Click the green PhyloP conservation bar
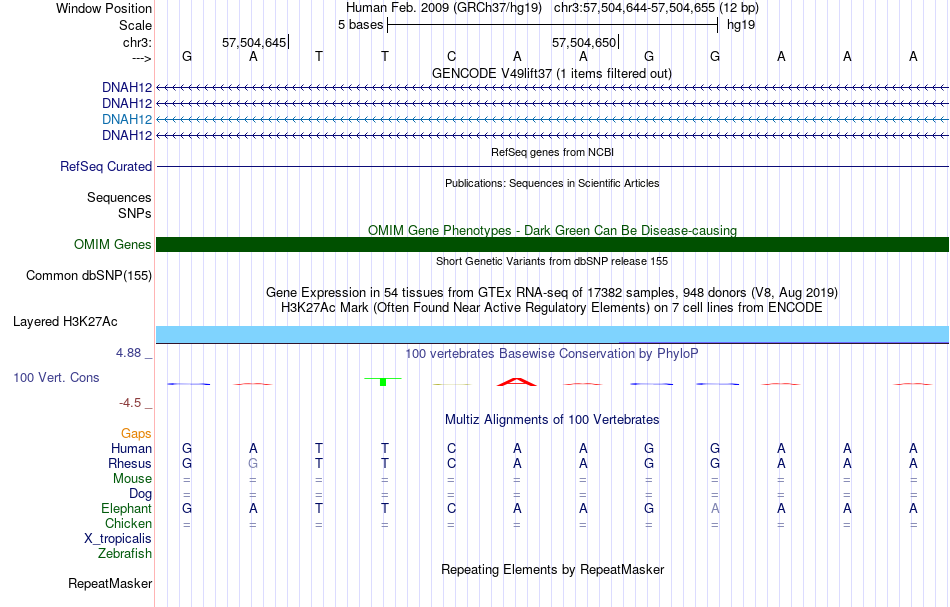950x607 pixels. click(x=383, y=382)
